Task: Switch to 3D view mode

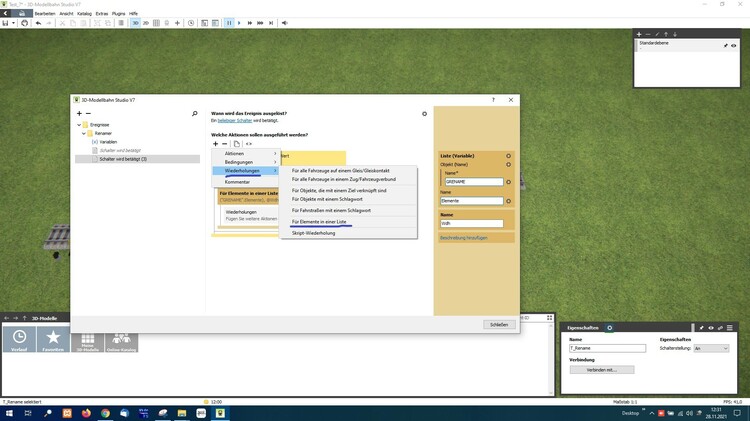Action: pos(135,23)
